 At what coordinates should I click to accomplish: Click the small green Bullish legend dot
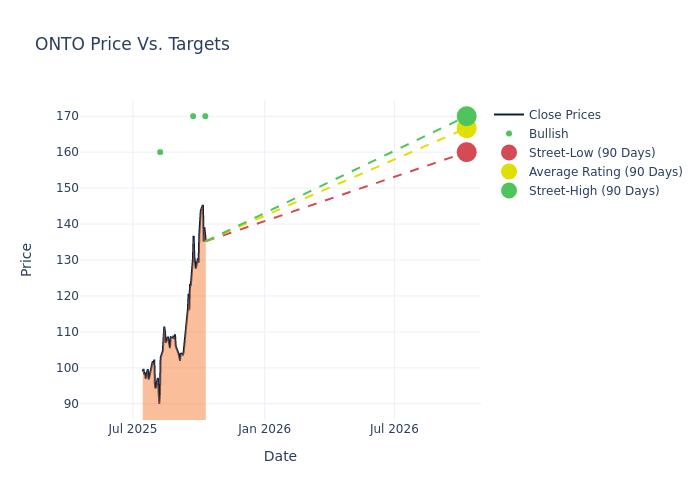(509, 134)
